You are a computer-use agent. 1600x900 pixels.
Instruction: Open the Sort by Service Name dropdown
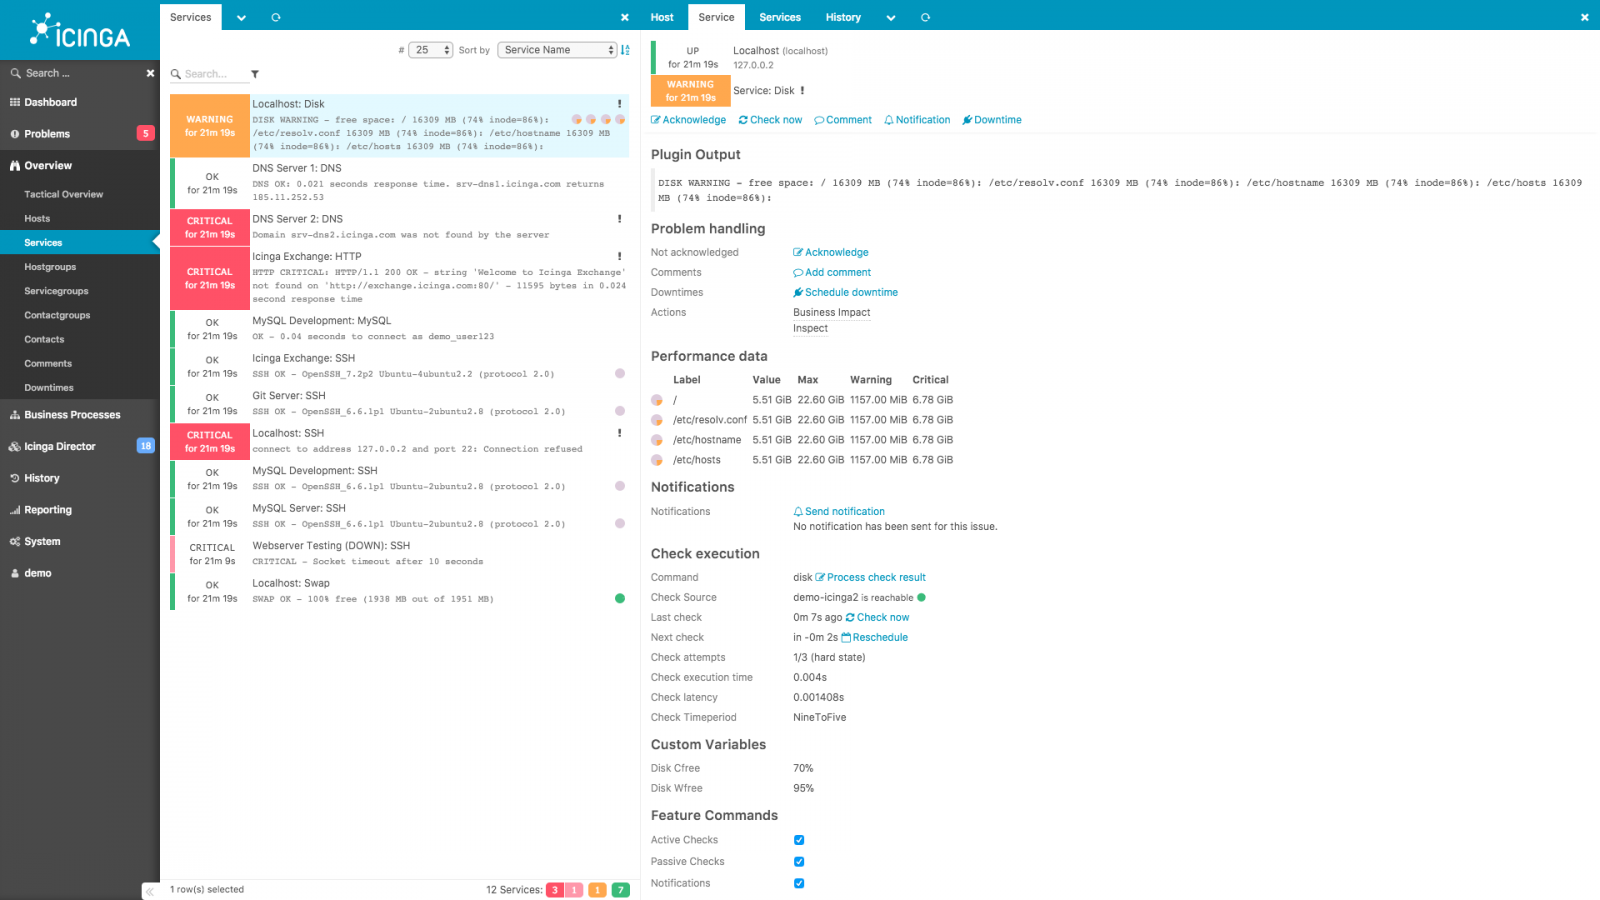(x=557, y=50)
